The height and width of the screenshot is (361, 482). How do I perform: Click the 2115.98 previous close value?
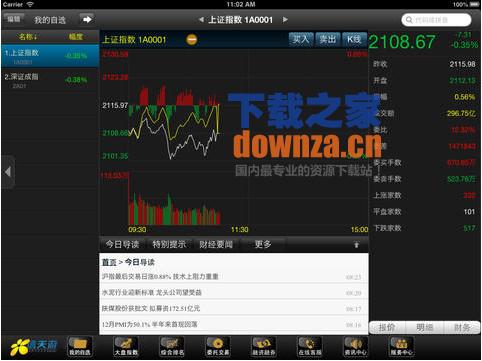462,64
